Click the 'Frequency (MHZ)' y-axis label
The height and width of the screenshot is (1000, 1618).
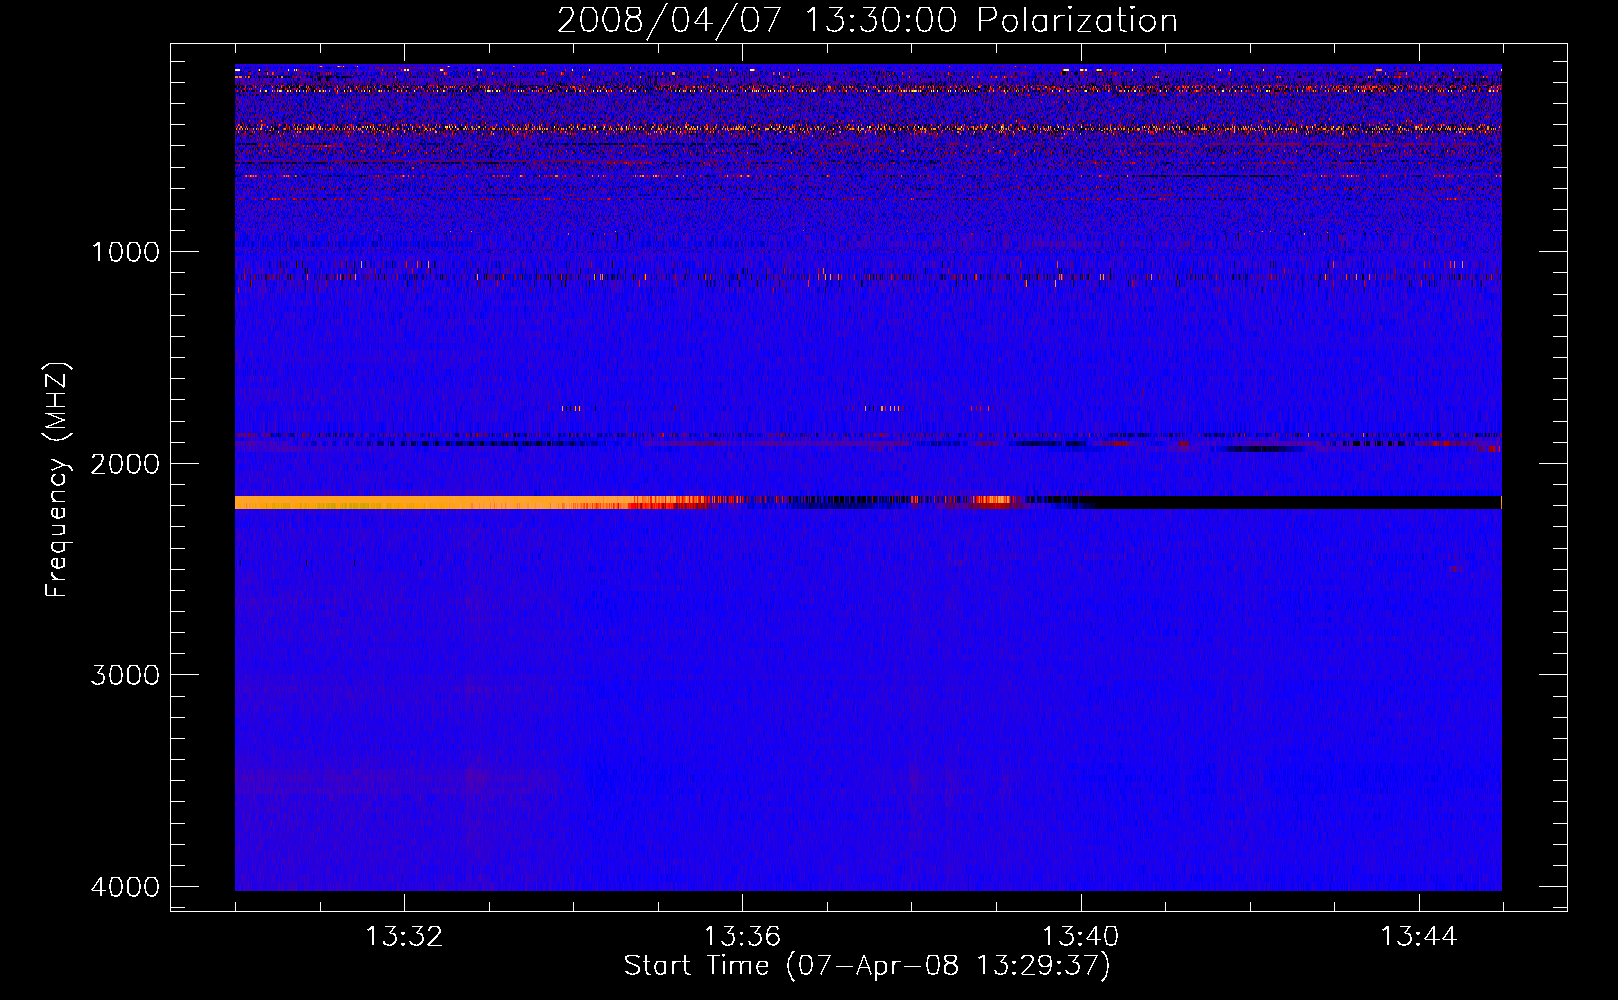pyautogui.click(x=58, y=480)
